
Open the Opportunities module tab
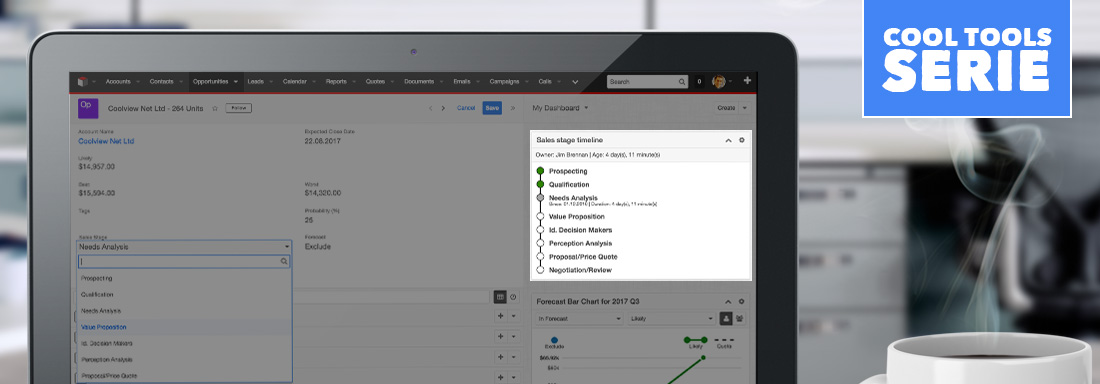(x=210, y=81)
